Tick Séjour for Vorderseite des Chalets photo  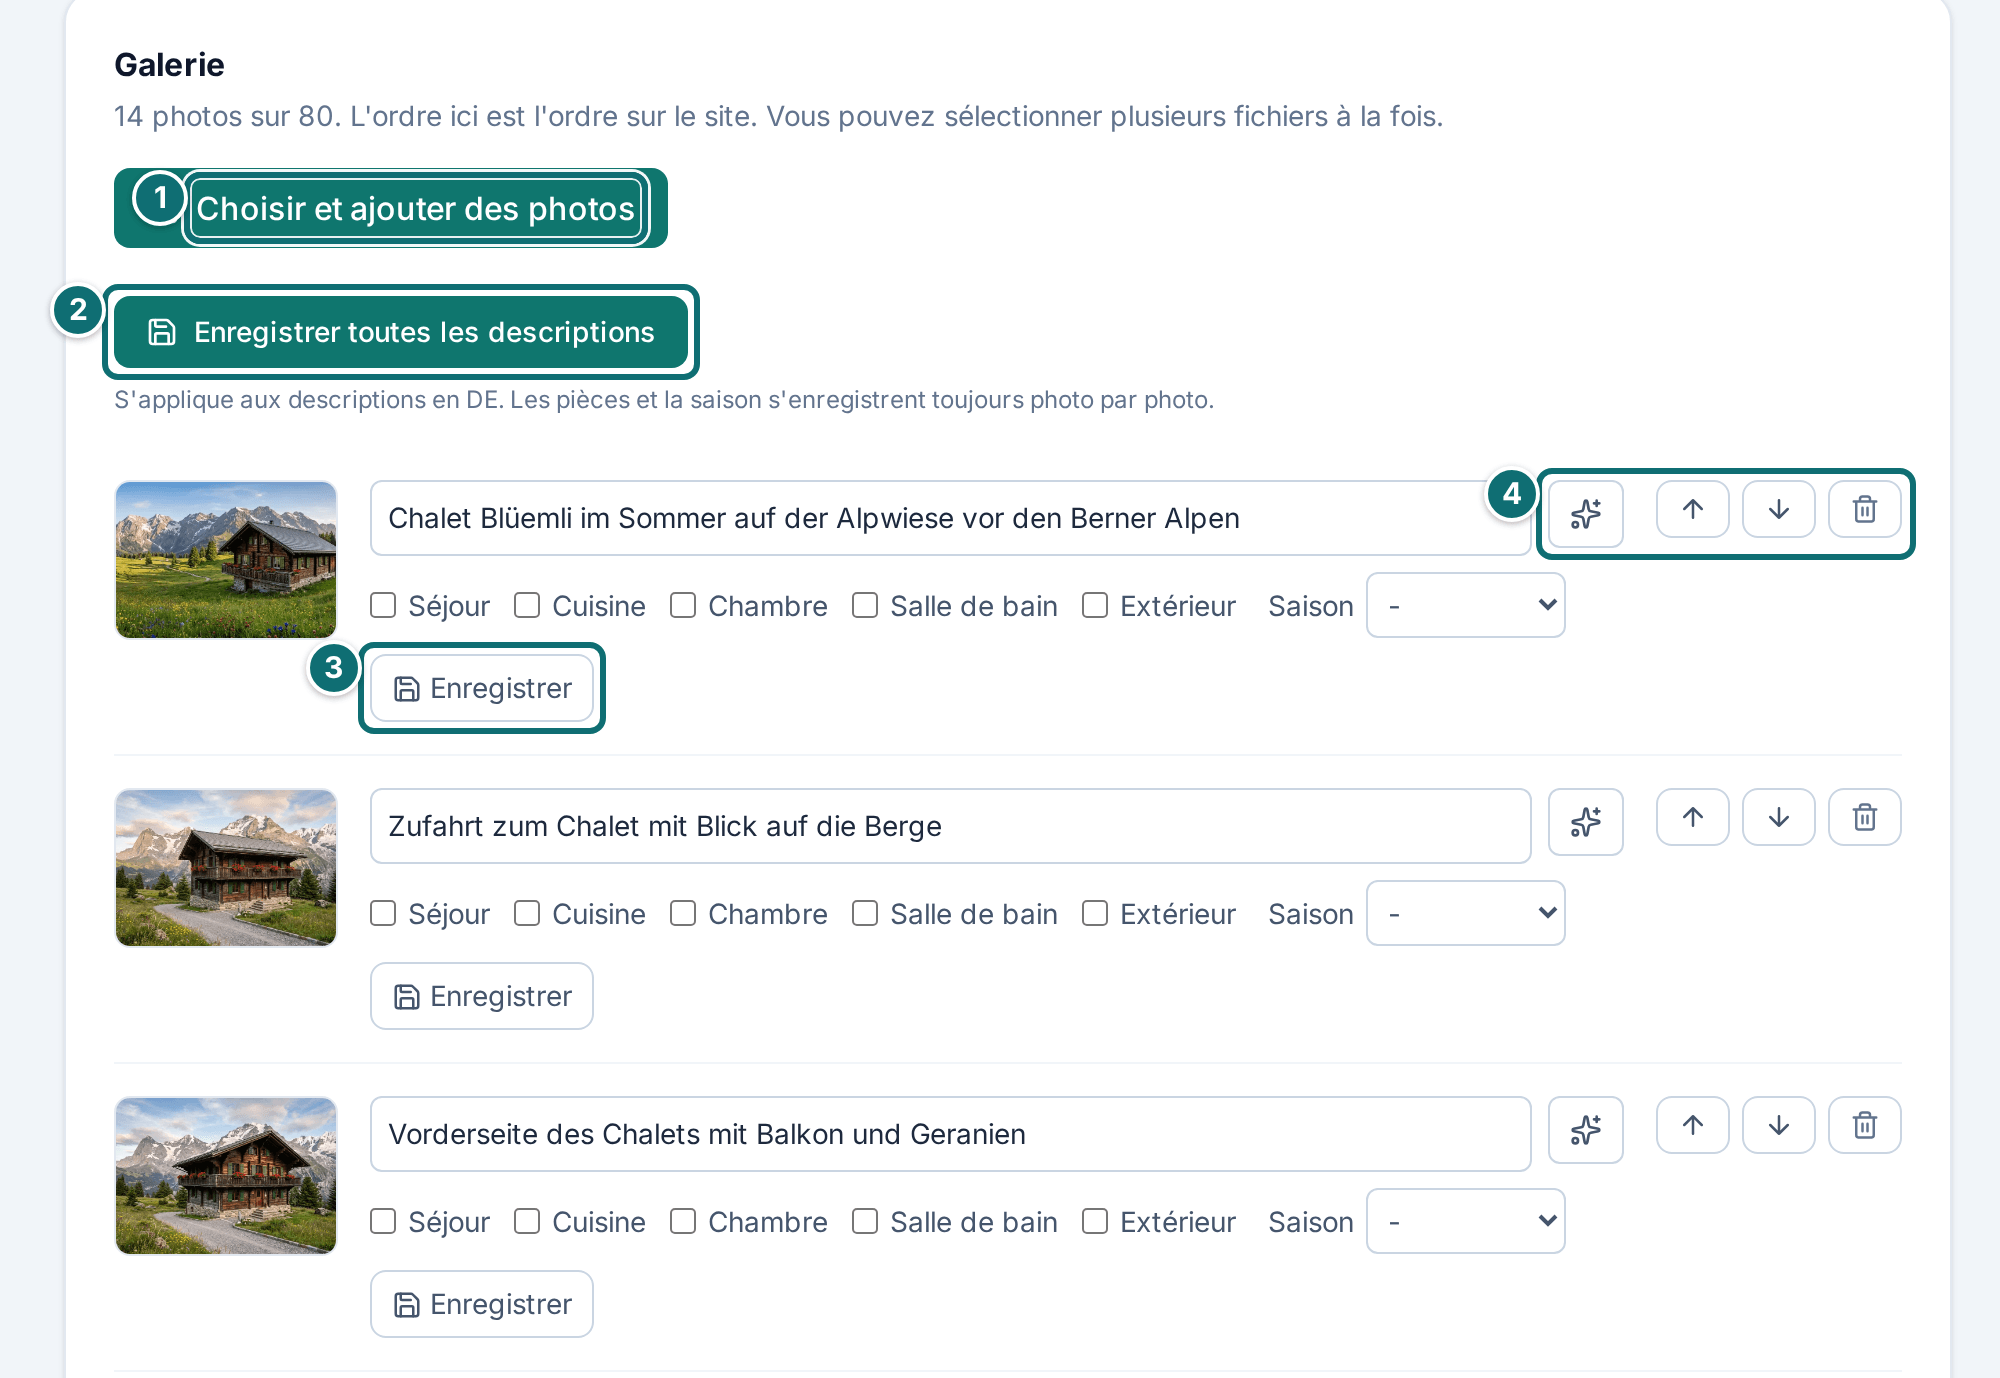click(x=383, y=1221)
